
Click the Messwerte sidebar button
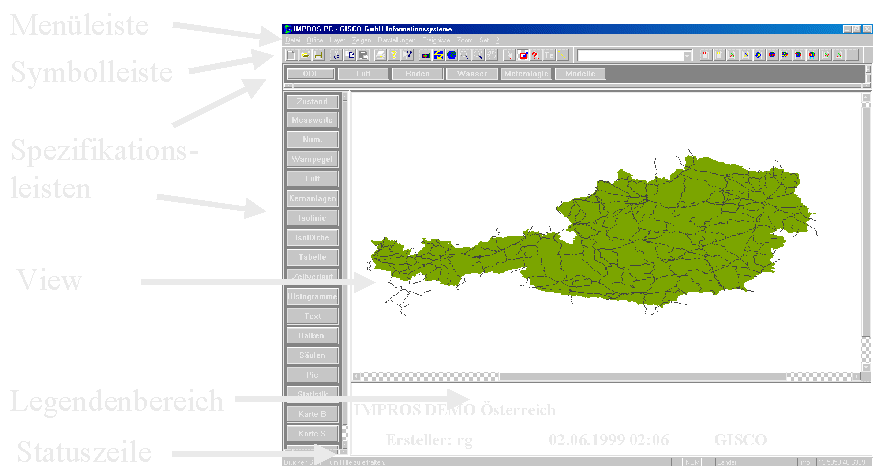click(313, 120)
